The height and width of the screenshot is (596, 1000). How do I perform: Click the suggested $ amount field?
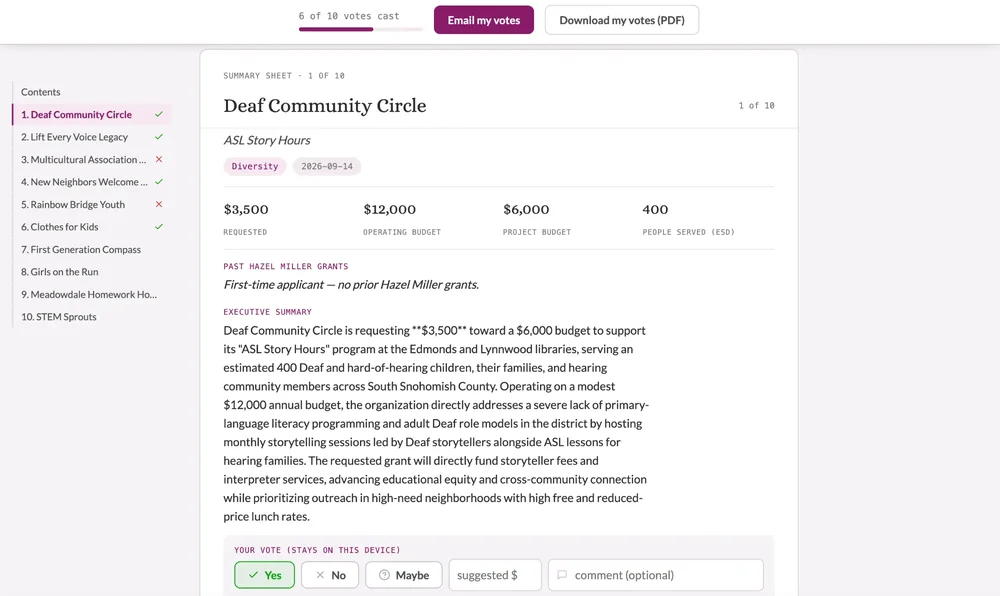[x=495, y=575]
